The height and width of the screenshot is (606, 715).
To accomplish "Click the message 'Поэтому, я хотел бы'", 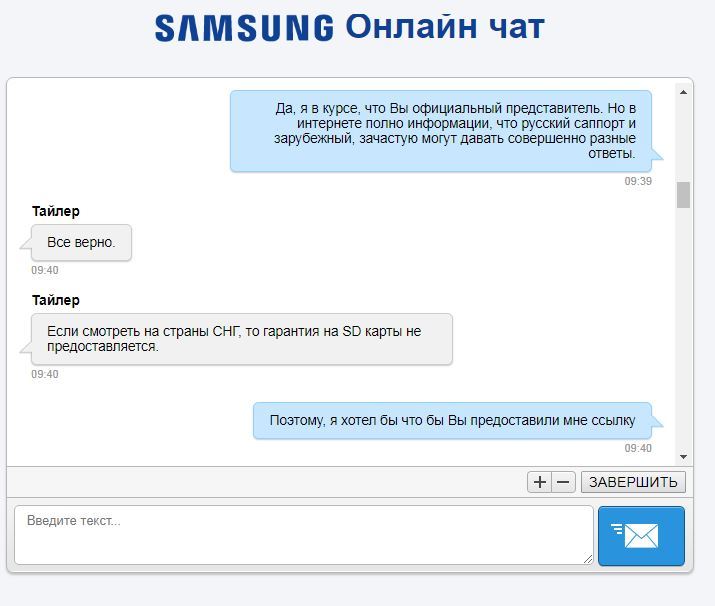I will pos(452,420).
